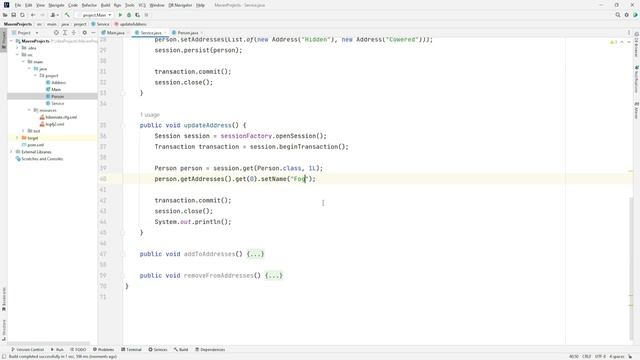This screenshot has height=360, width=640.
Task: Open the Build tool window
Action: click(181, 350)
